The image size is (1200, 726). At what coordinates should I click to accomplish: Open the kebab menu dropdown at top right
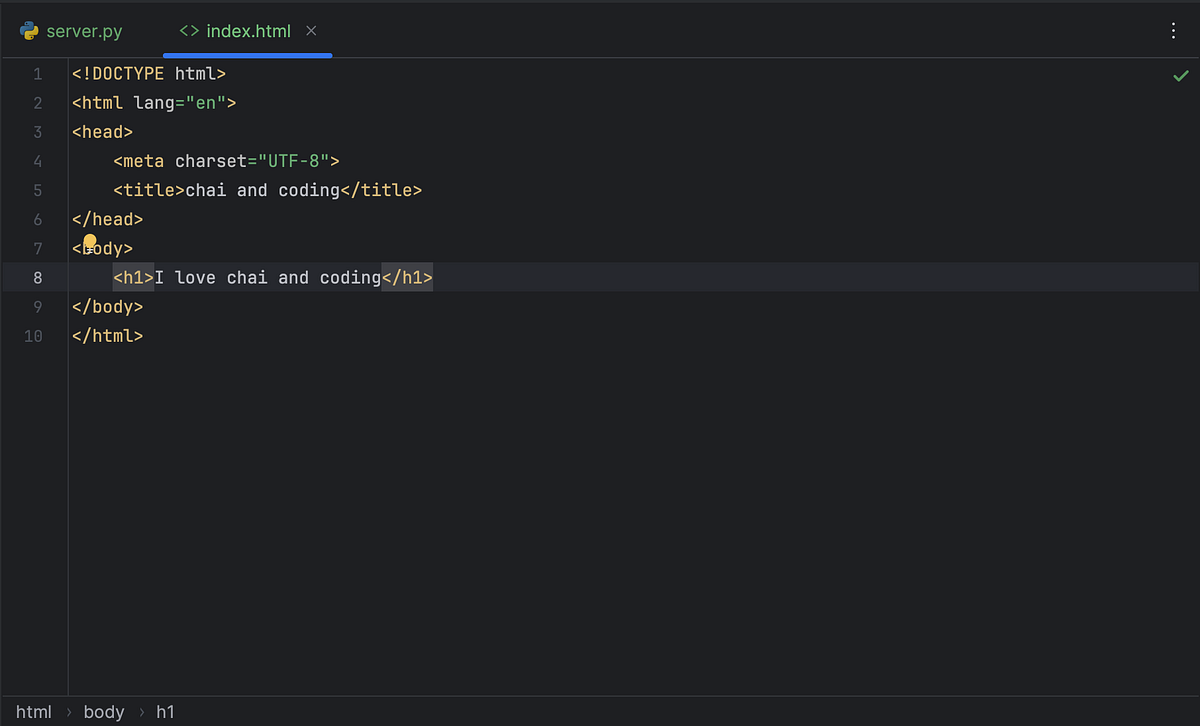pyautogui.click(x=1173, y=31)
